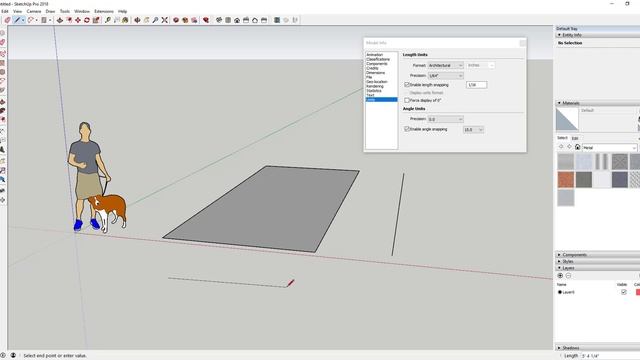Click the Zoom Extents icon

(164, 20)
